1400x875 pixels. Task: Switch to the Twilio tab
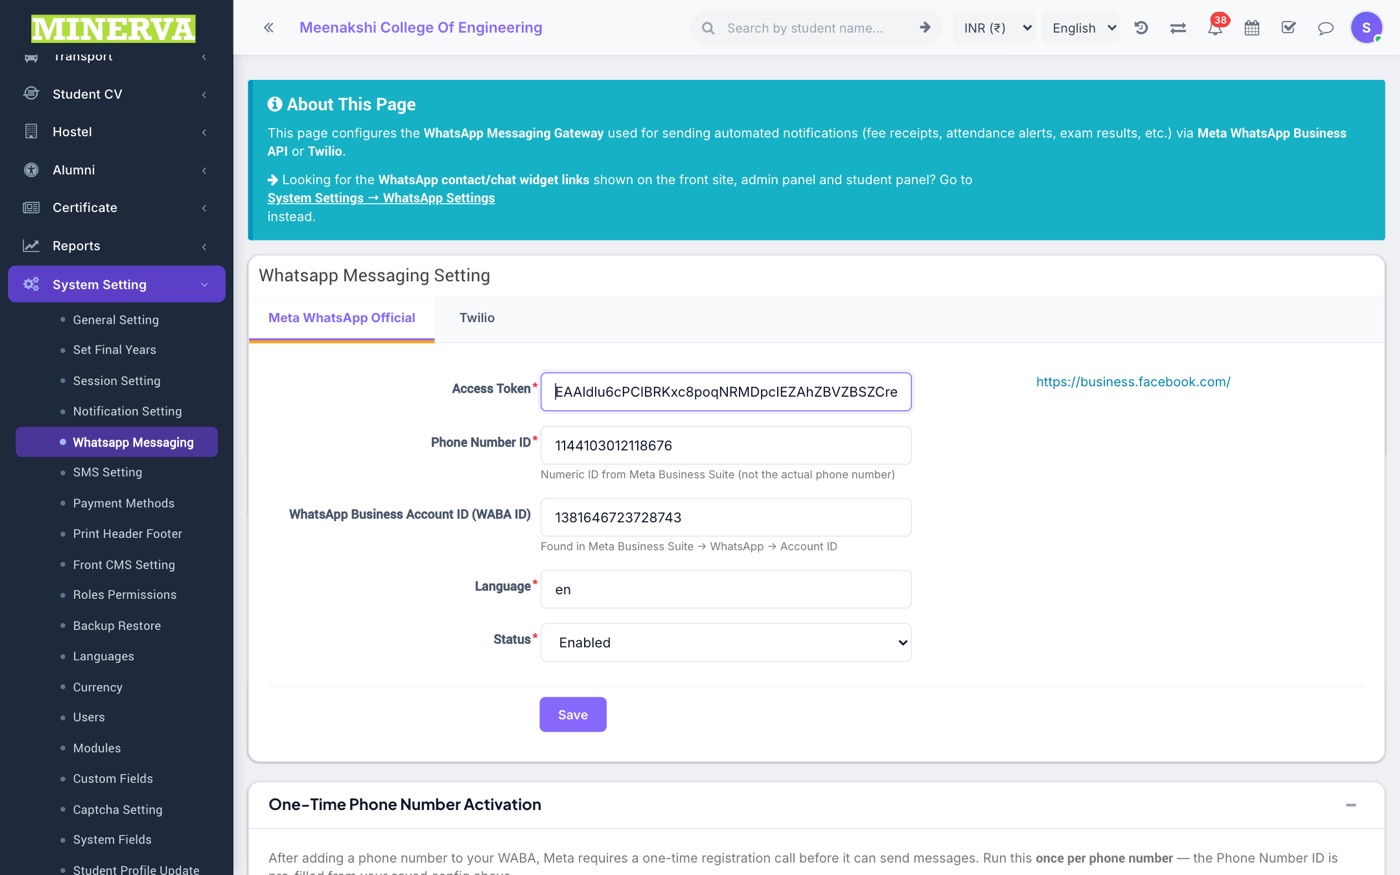tap(477, 318)
